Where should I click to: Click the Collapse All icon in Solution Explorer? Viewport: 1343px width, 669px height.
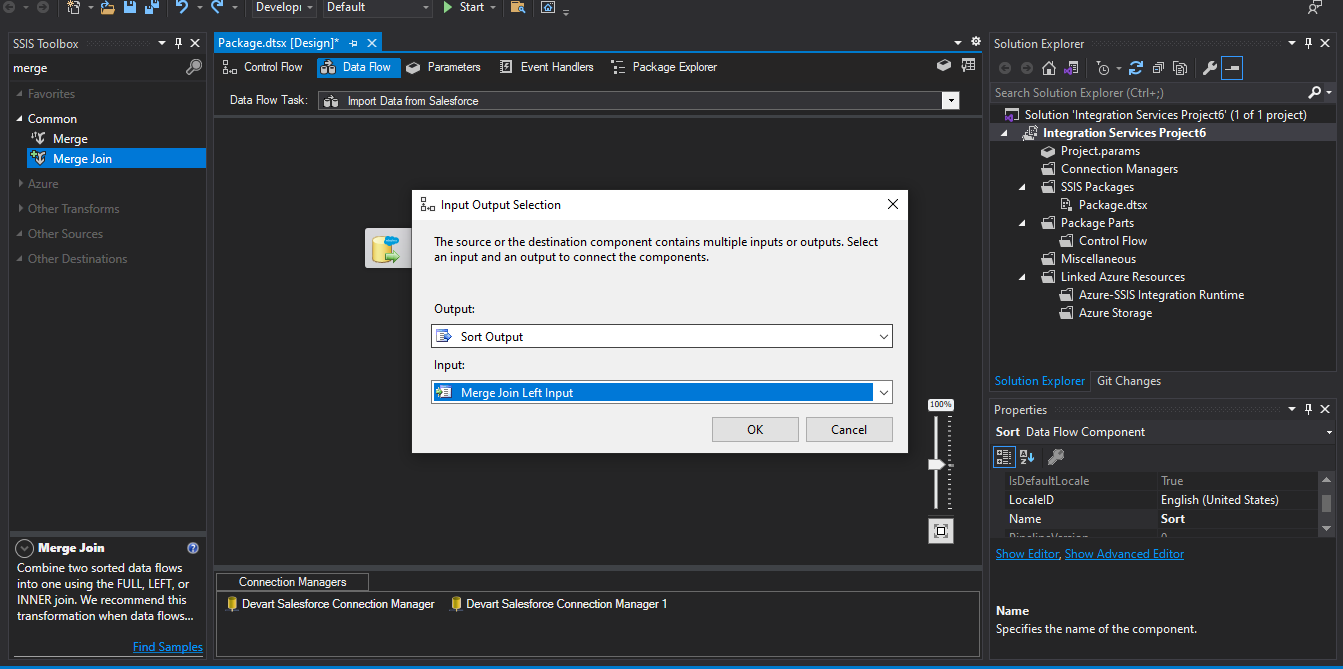(1158, 68)
